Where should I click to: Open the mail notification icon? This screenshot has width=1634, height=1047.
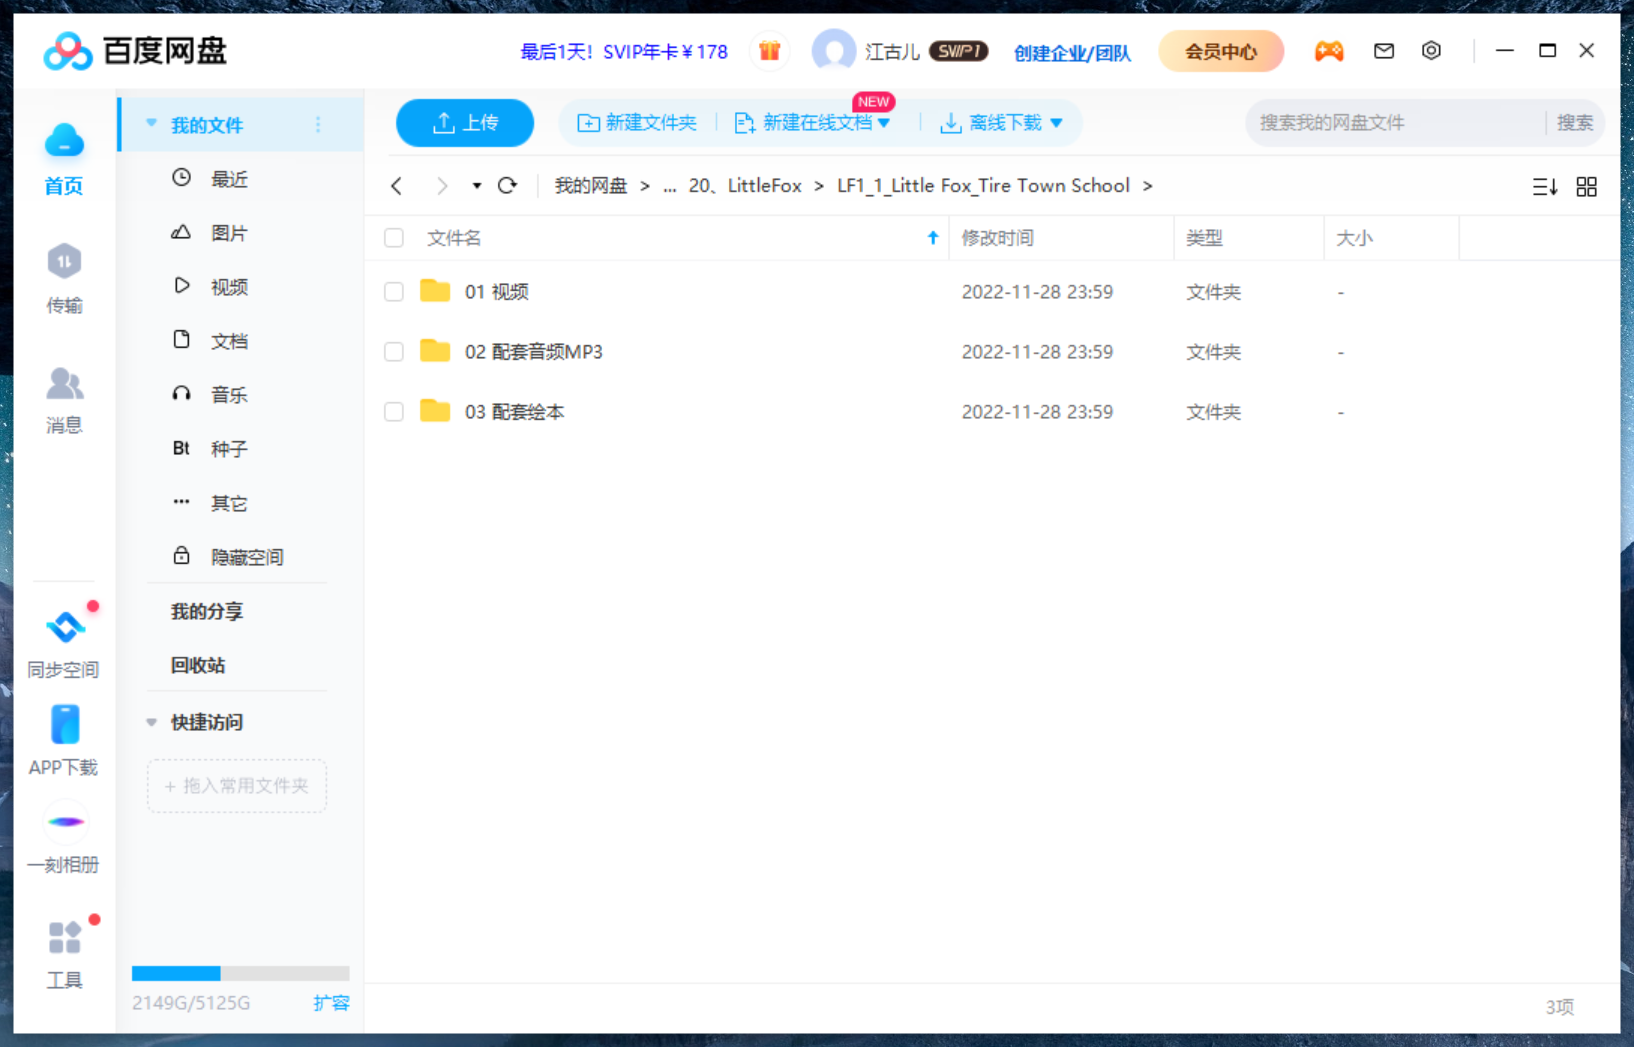[1383, 50]
